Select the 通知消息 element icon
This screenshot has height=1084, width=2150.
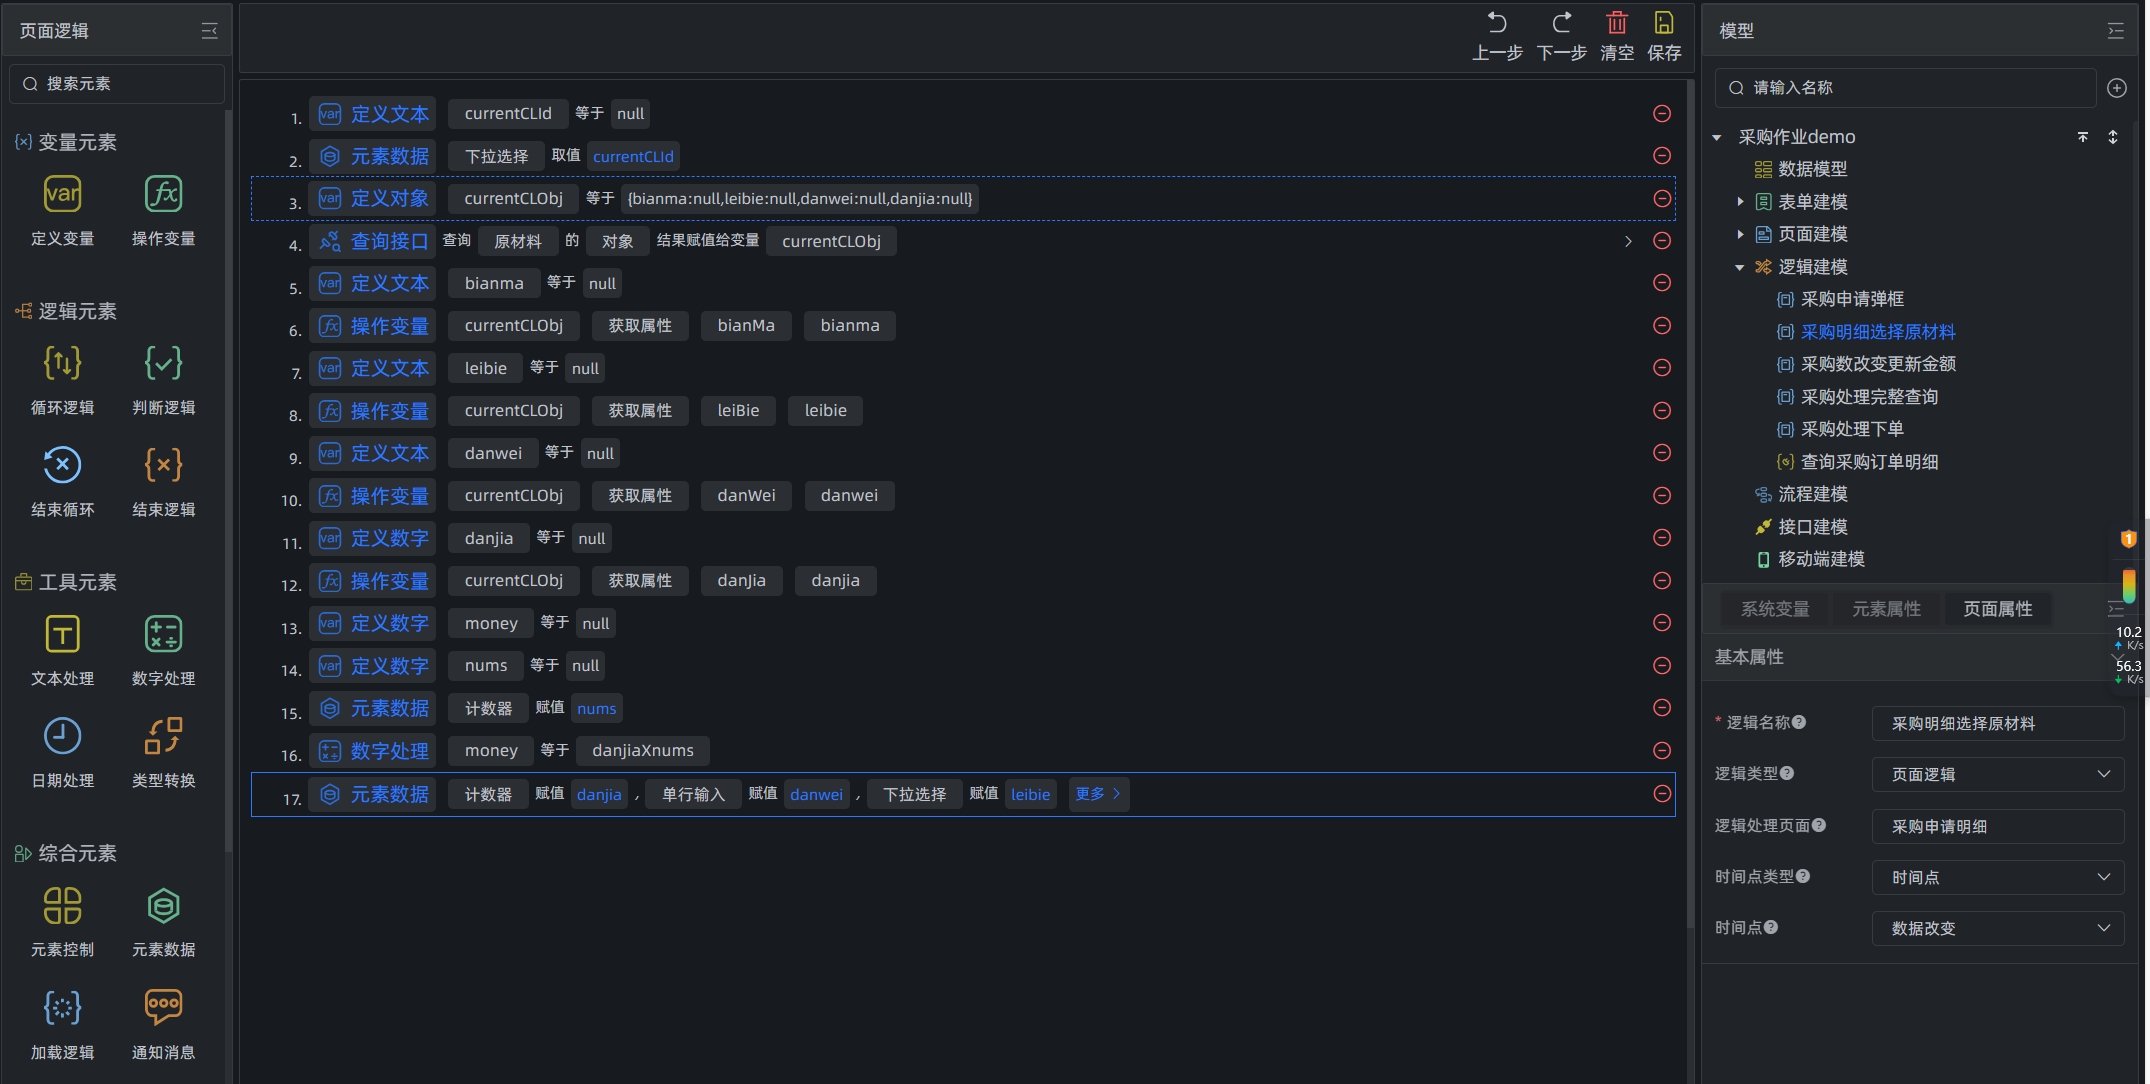(163, 1007)
